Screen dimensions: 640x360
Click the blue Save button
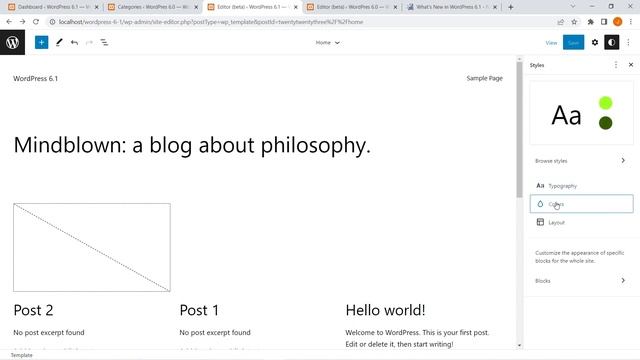point(573,42)
